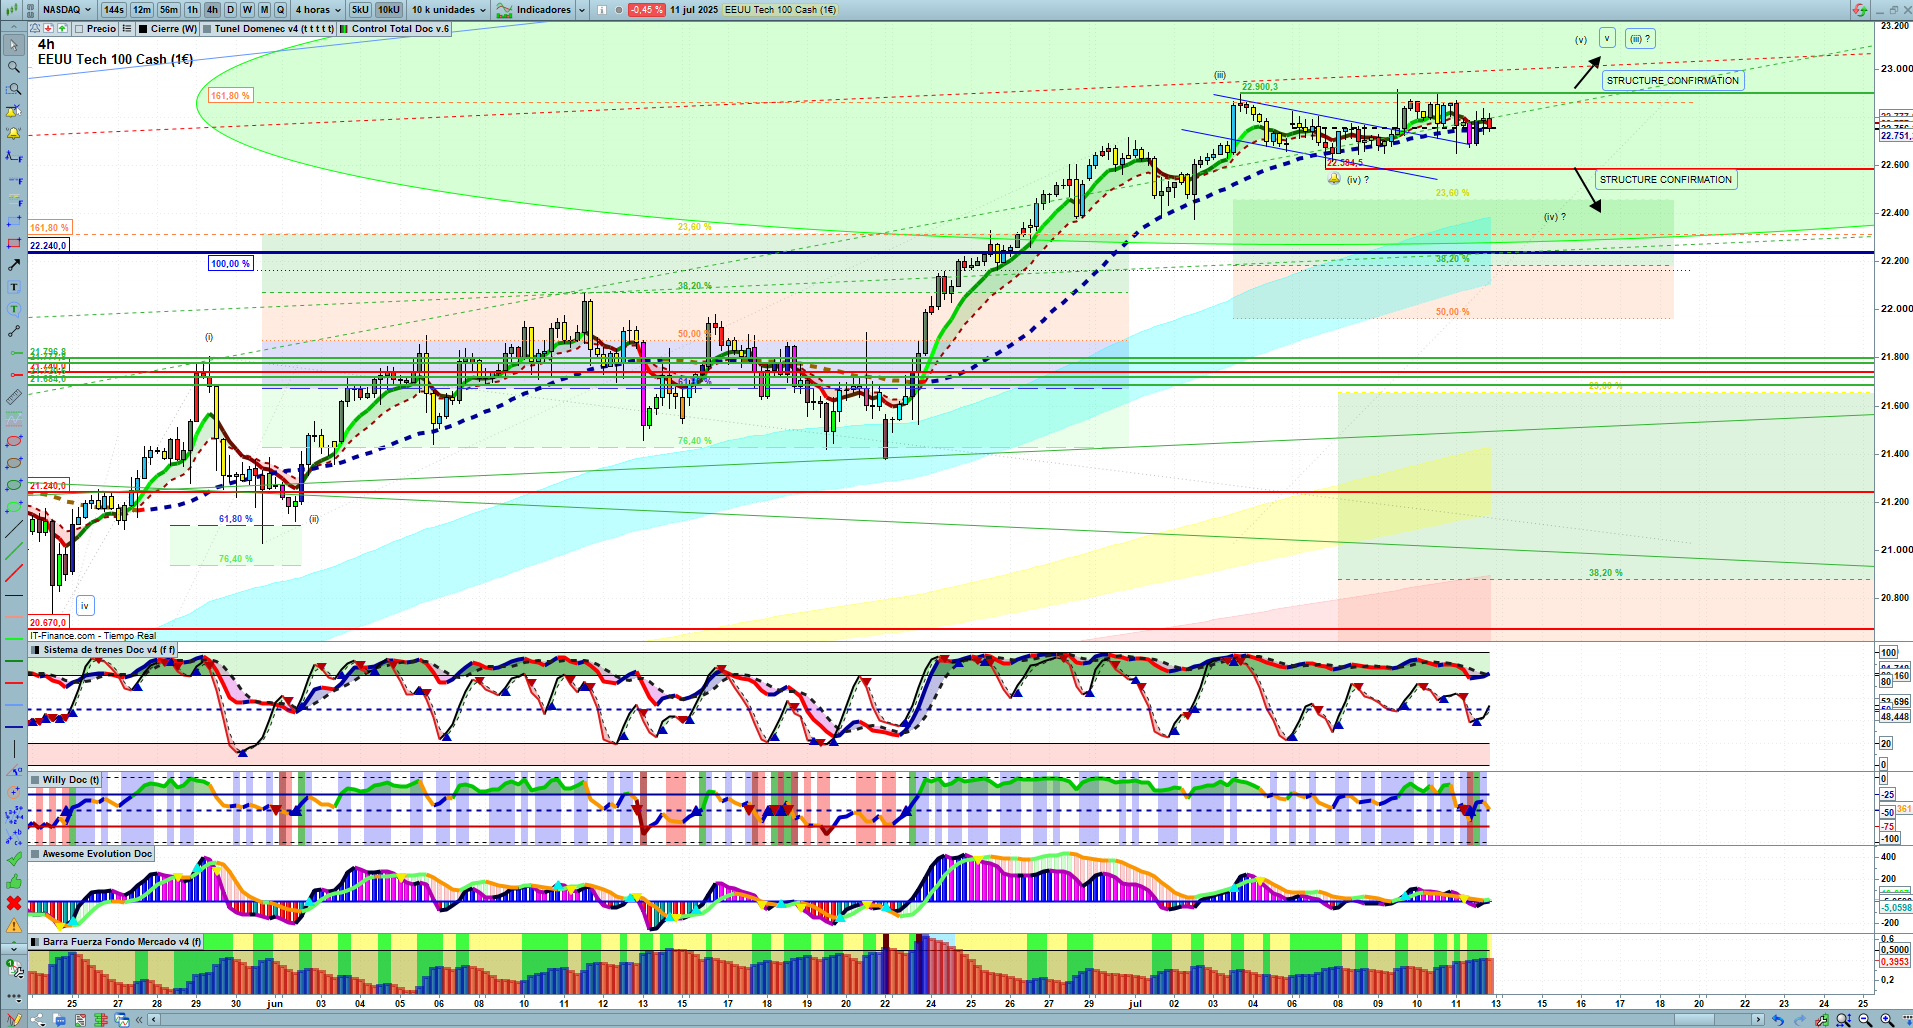
Task: Select the thumbs-up symbol tool
Action: click(x=13, y=881)
